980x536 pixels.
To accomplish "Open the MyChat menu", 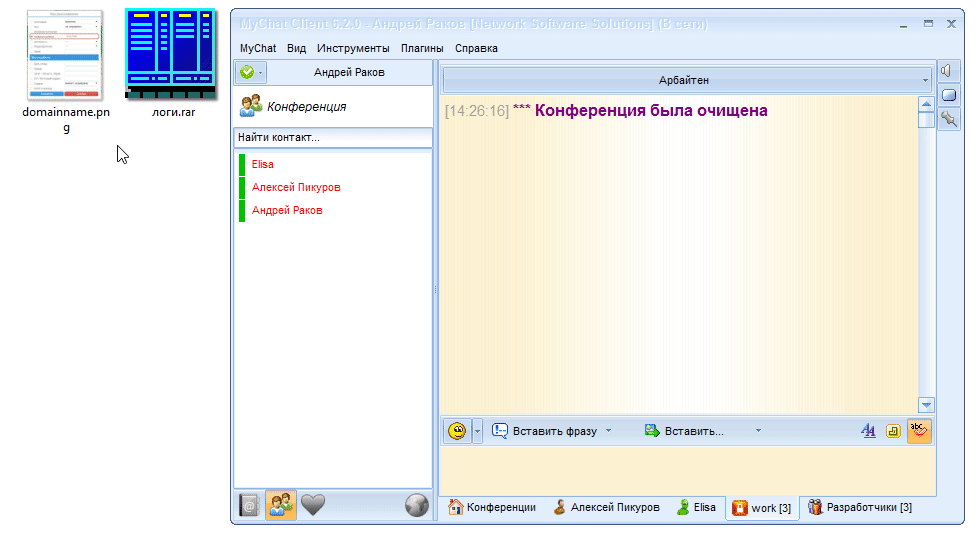I will tap(258, 48).
